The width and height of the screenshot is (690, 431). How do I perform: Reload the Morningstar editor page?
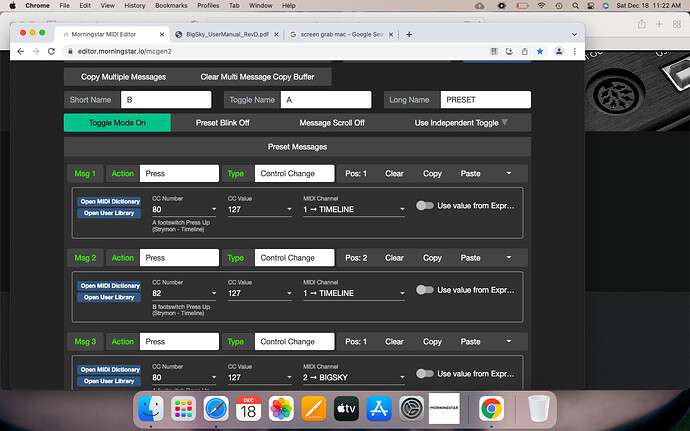click(x=51, y=51)
